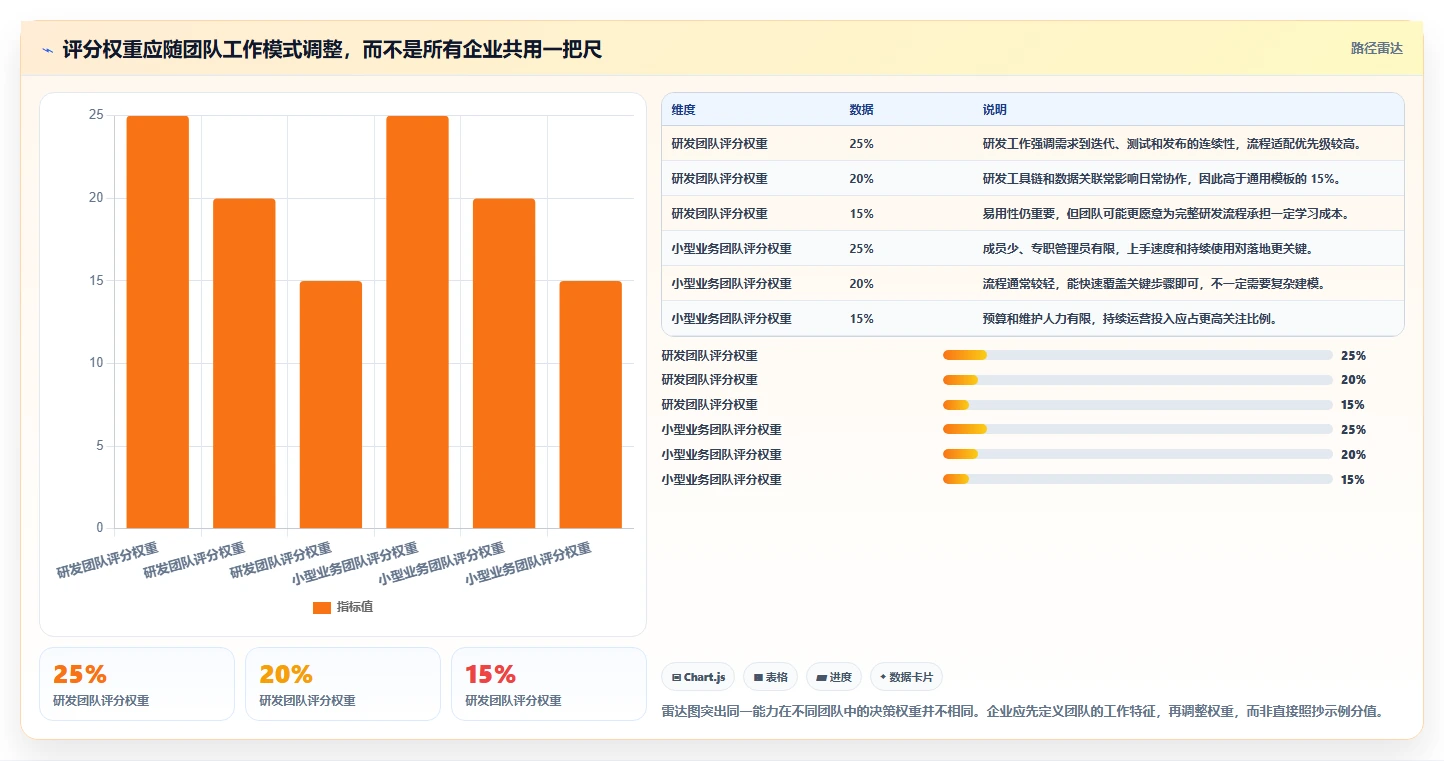Open the amber 20% stat card
Image resolution: width=1444 pixels, height=761 pixels.
343,684
